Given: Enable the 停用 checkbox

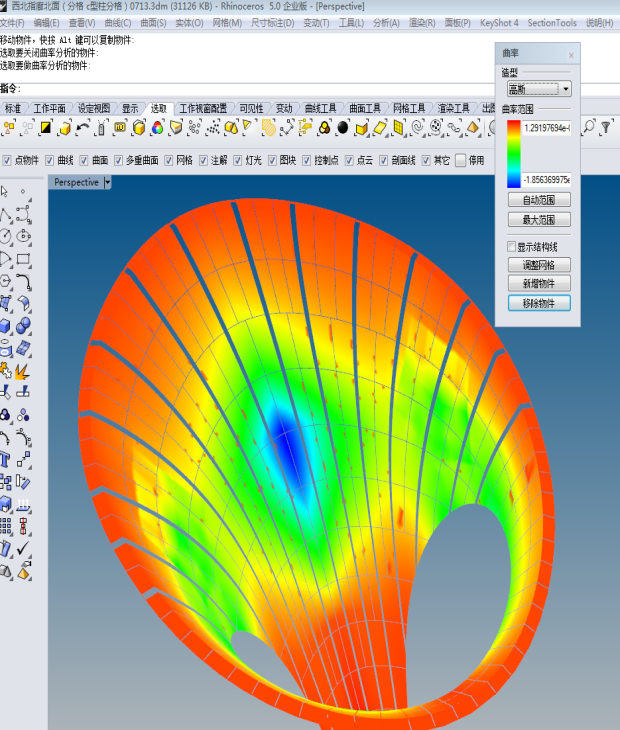Looking at the screenshot, I should tap(460, 160).
